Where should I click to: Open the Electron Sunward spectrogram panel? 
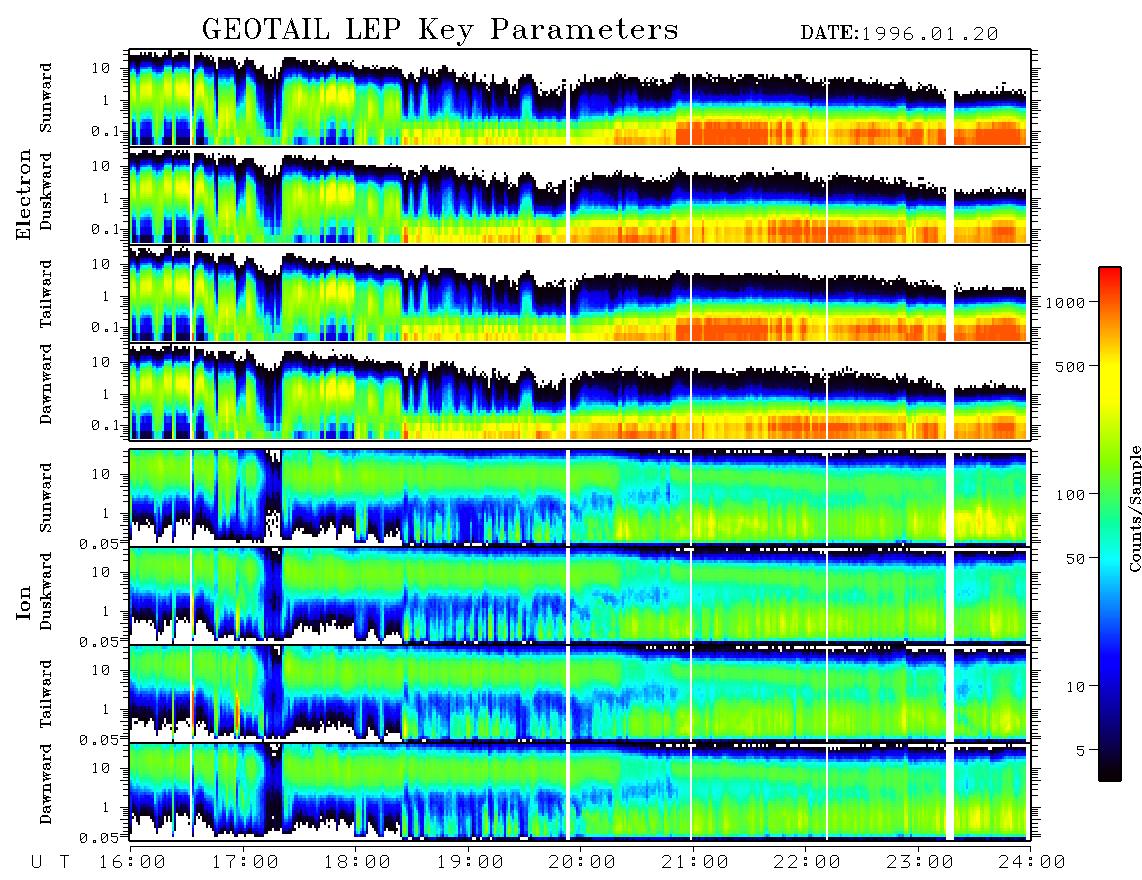[580, 98]
